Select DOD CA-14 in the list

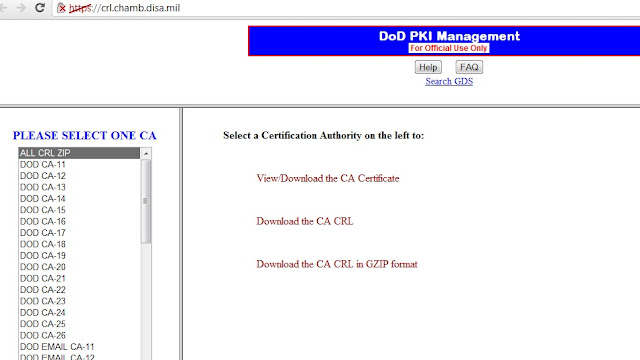pyautogui.click(x=79, y=199)
